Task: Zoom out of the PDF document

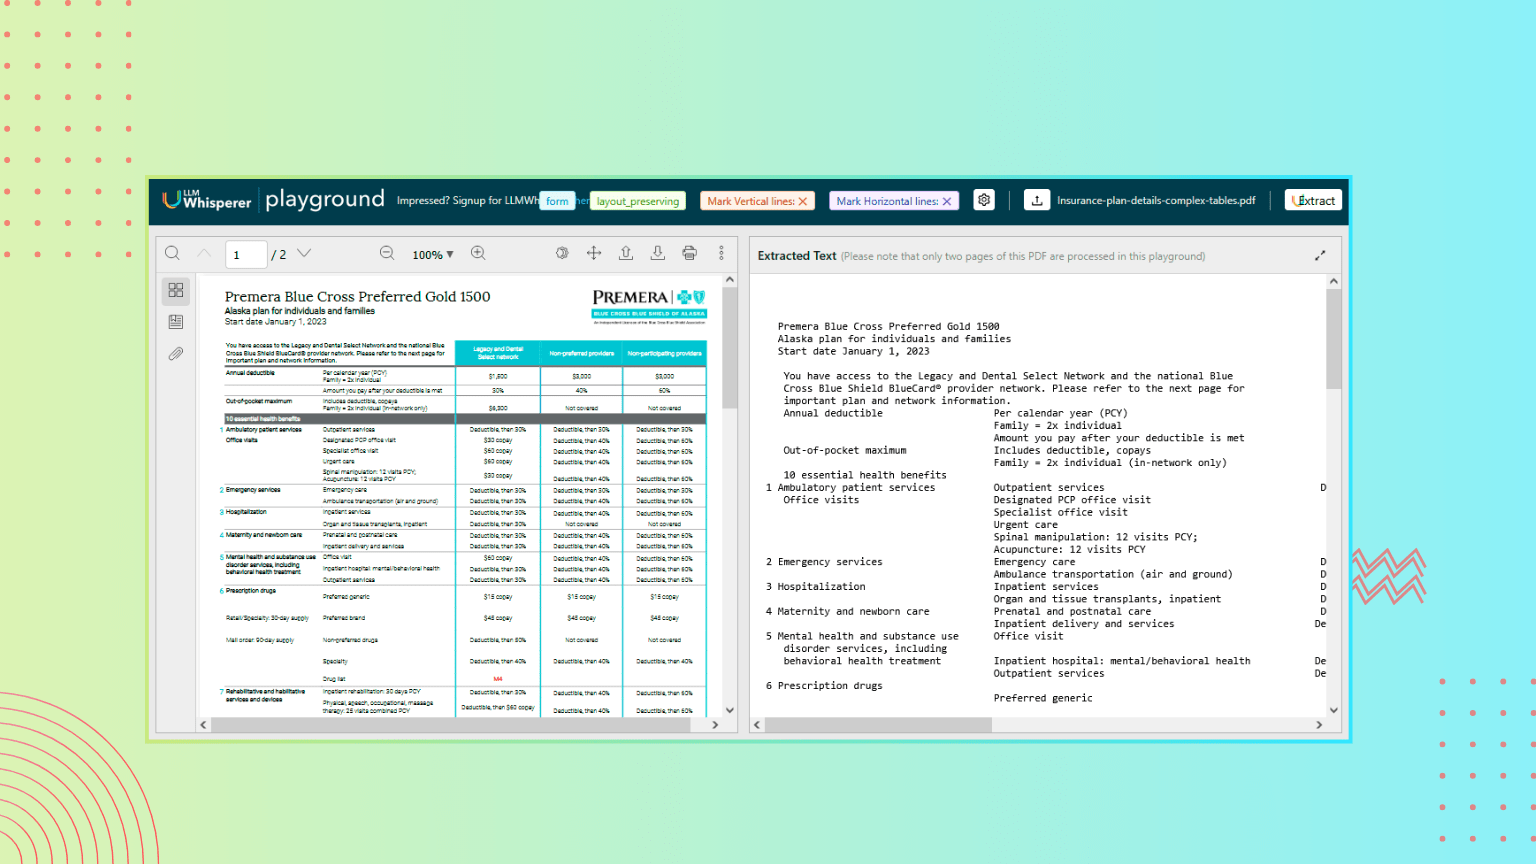Action: pos(387,254)
